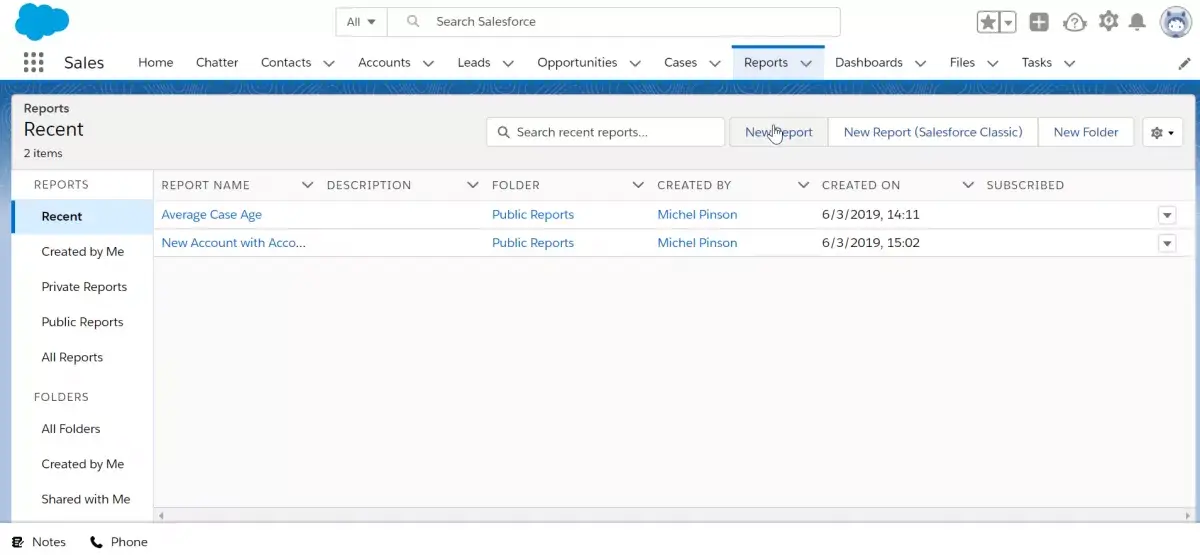
Task: Select Shared with Me in sidebar
Action: click(x=82, y=499)
